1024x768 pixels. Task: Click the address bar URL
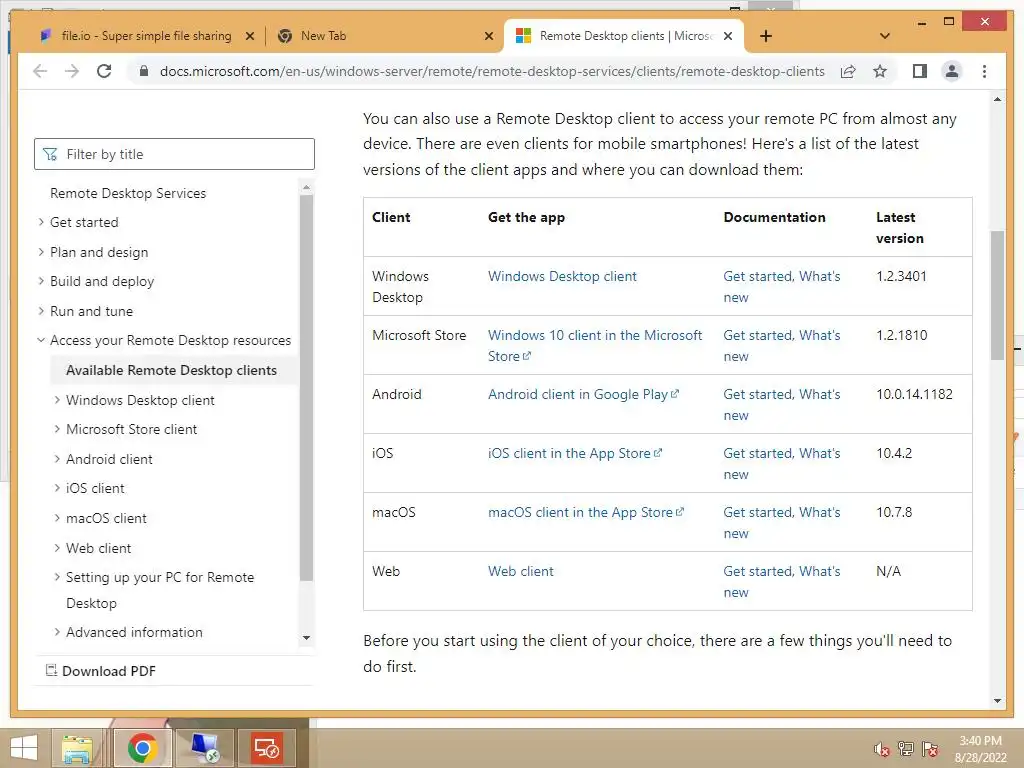click(x=492, y=71)
